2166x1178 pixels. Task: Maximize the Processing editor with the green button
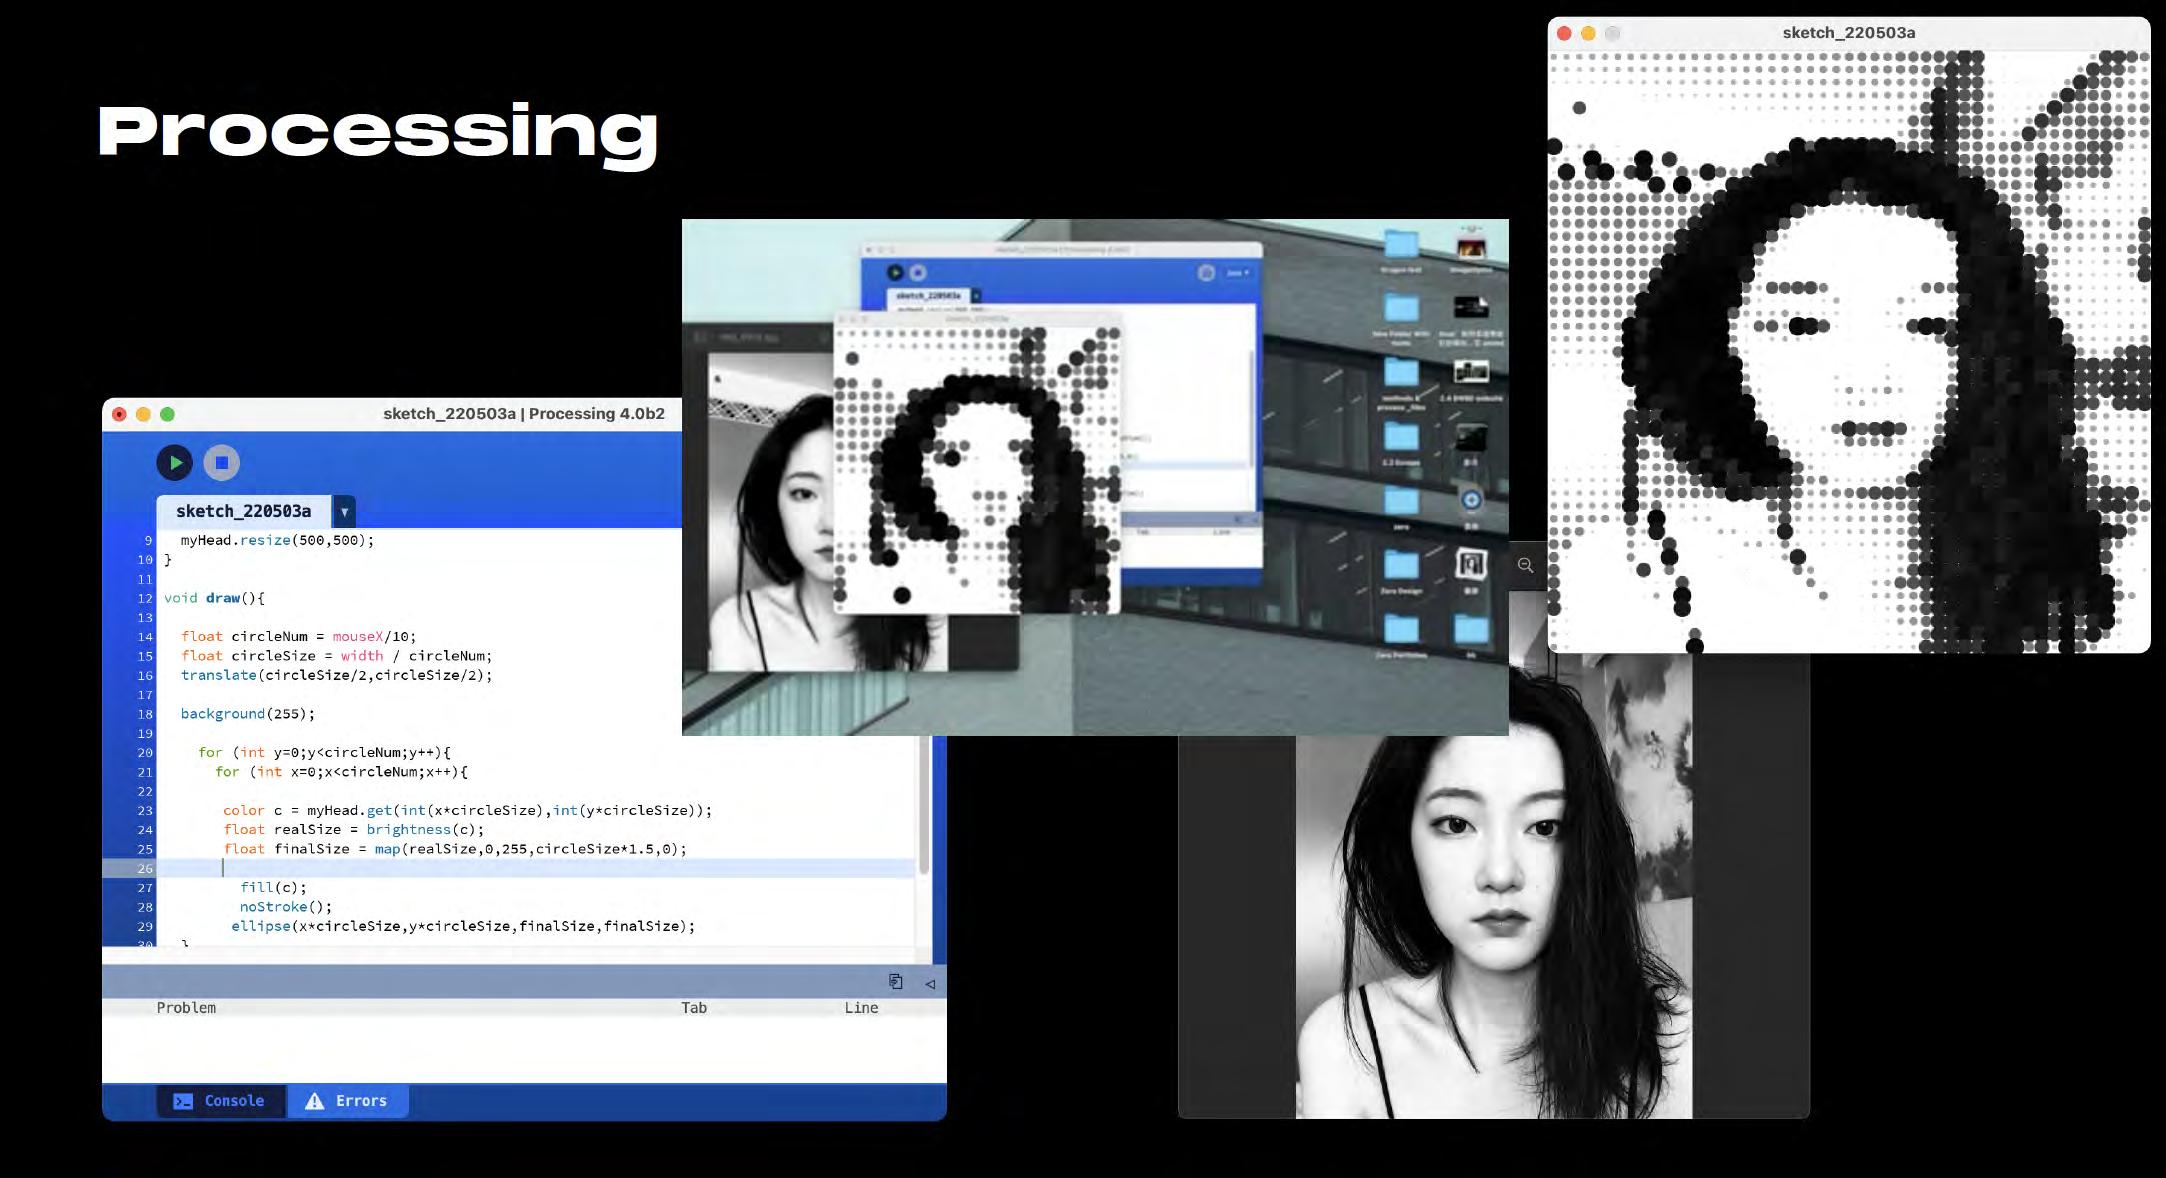tap(167, 414)
